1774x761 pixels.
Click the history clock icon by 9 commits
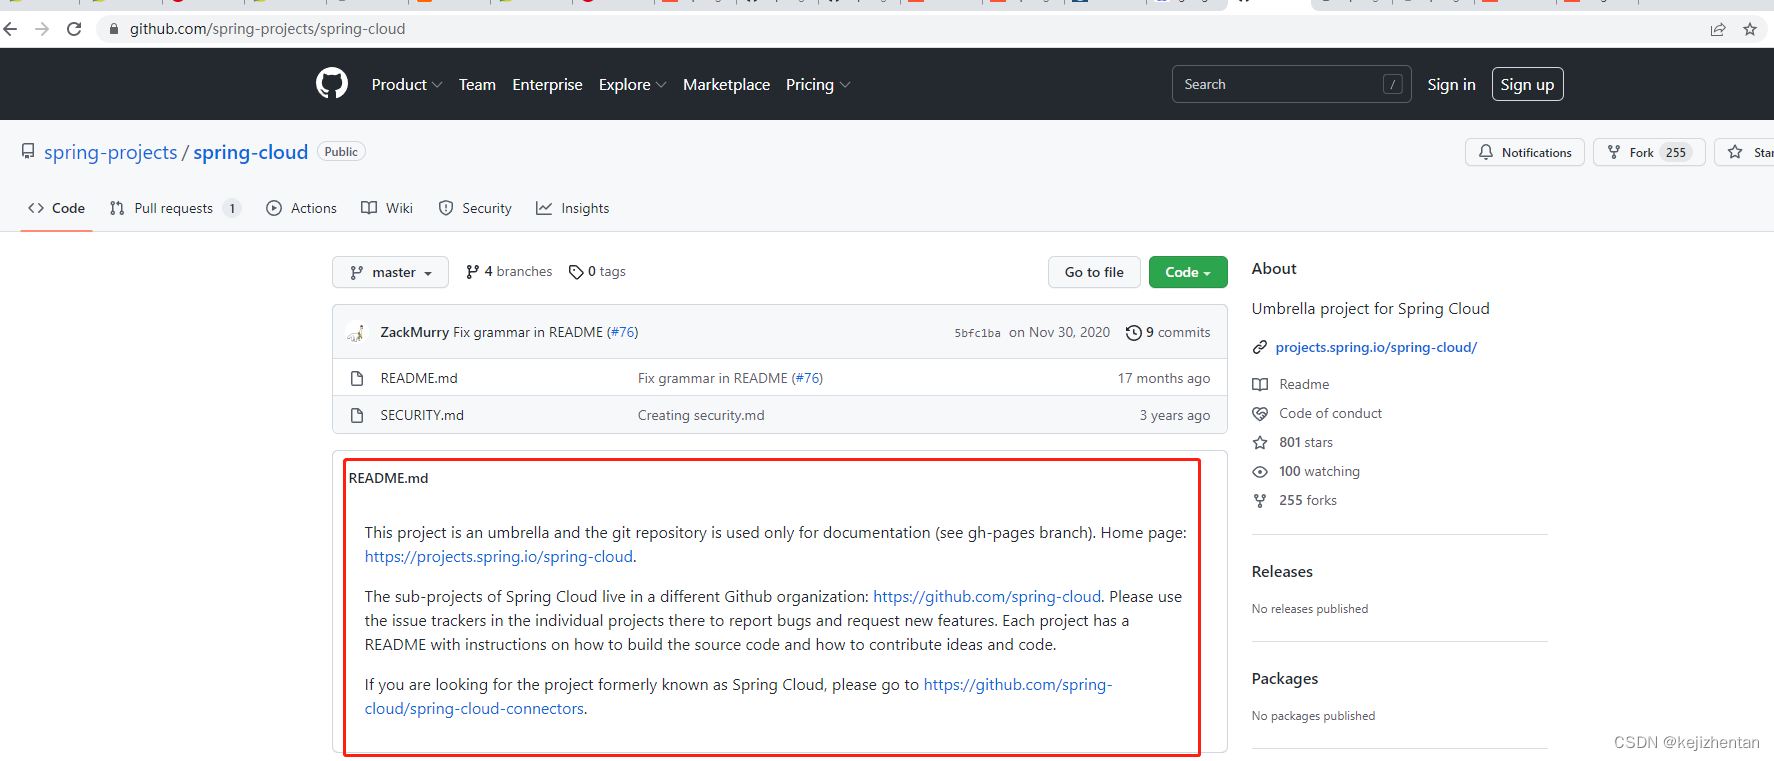[x=1134, y=332]
